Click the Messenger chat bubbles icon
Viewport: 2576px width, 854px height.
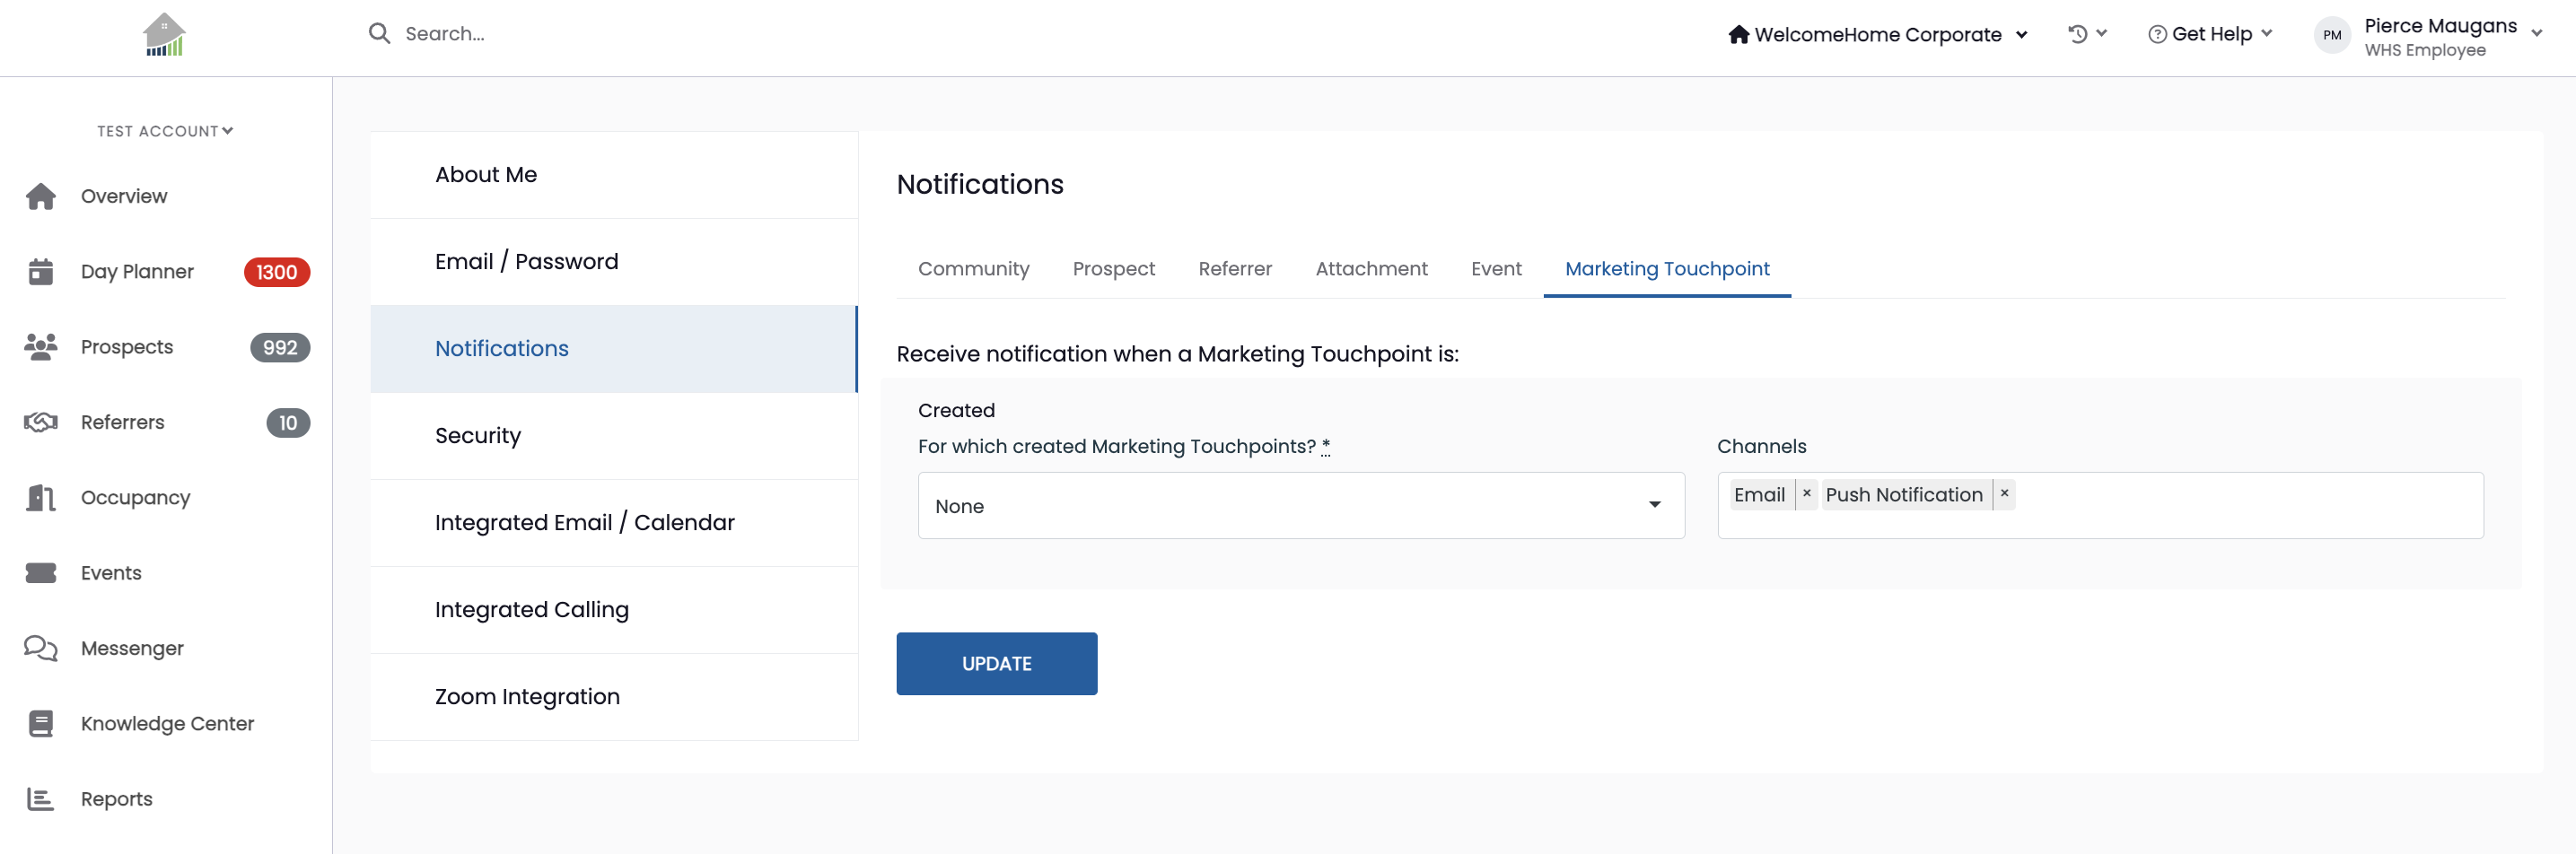tap(41, 648)
